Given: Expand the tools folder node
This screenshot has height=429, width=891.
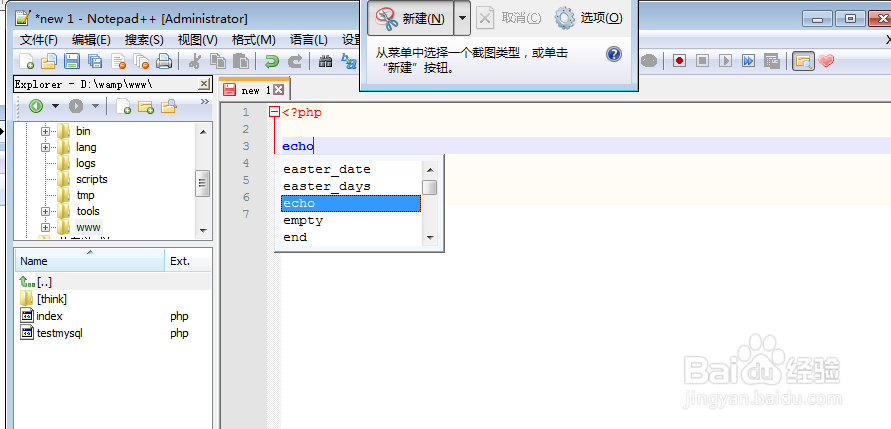Looking at the screenshot, I should tap(45, 211).
